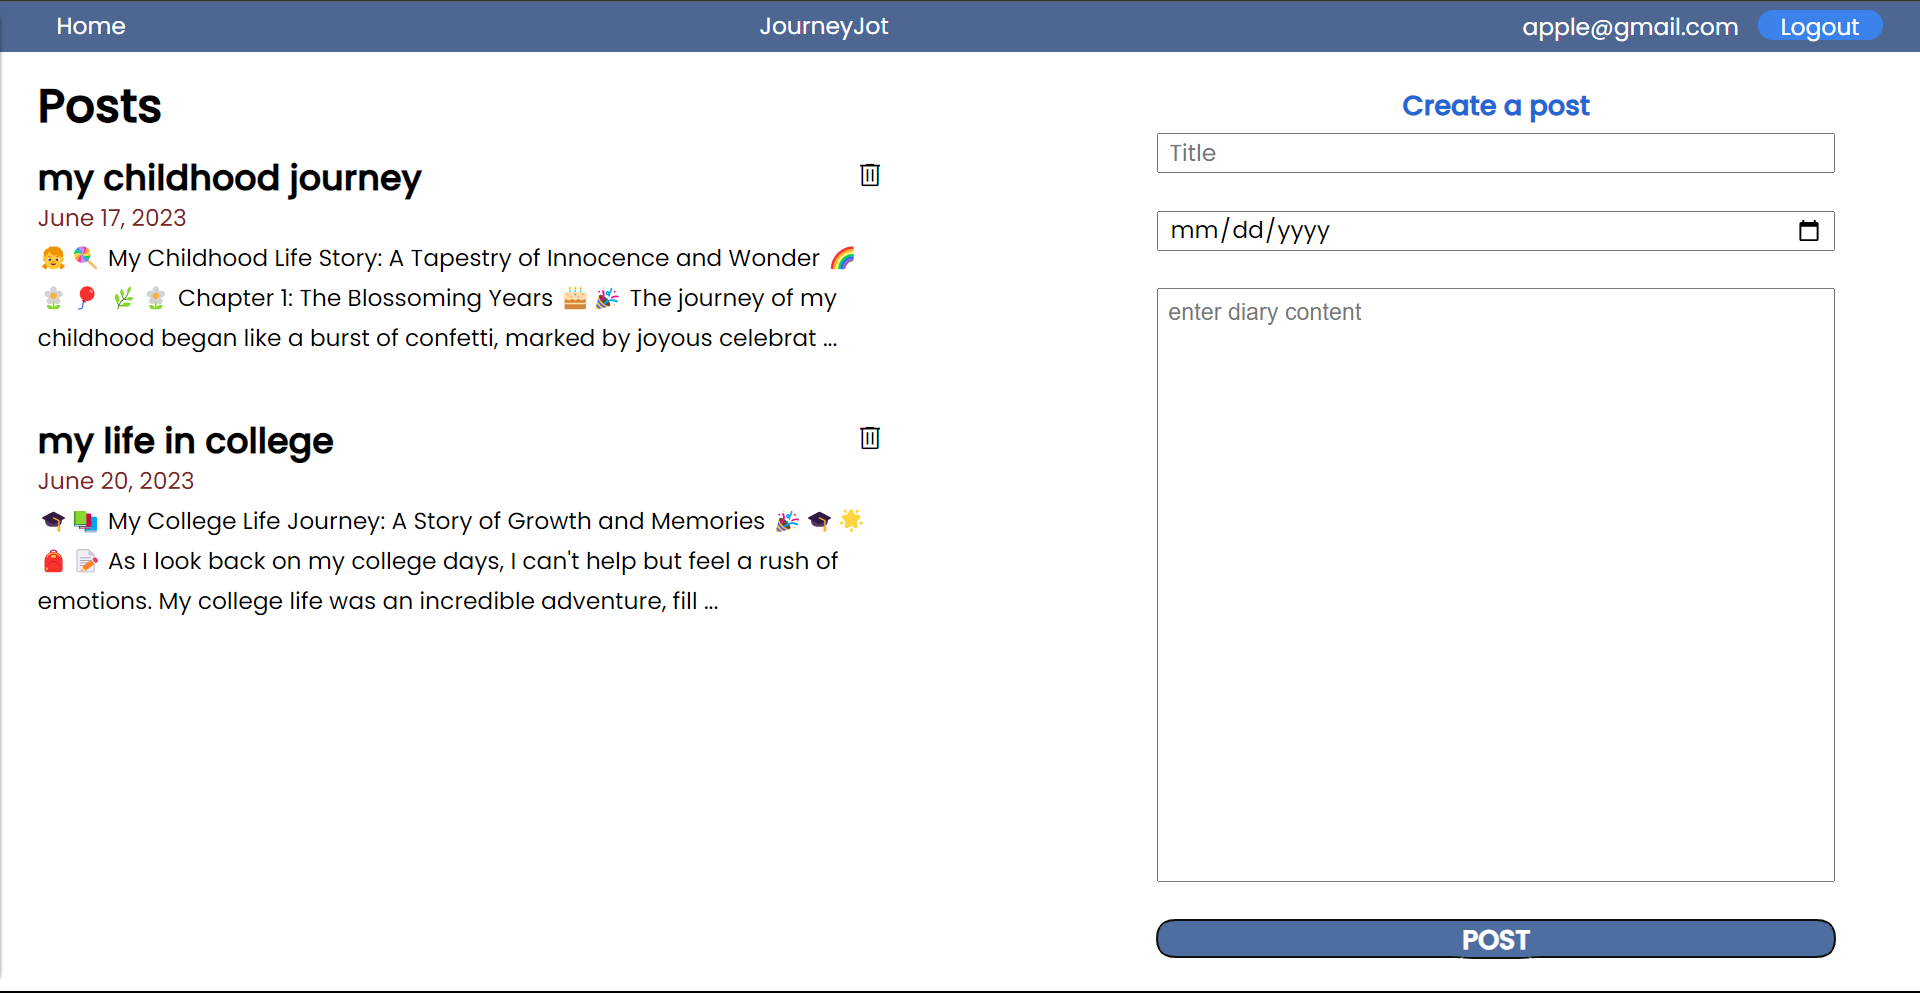Click the Logout button

click(1819, 26)
